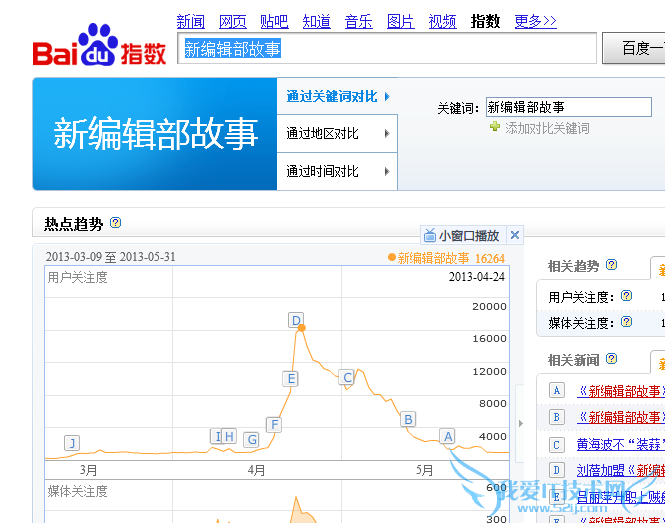Click marker J on the trend chart

[x=71, y=442]
